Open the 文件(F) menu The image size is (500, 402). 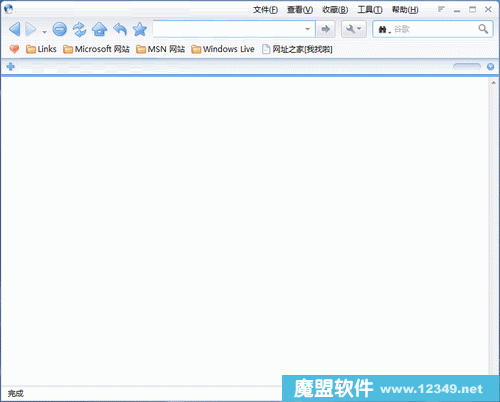click(x=265, y=10)
